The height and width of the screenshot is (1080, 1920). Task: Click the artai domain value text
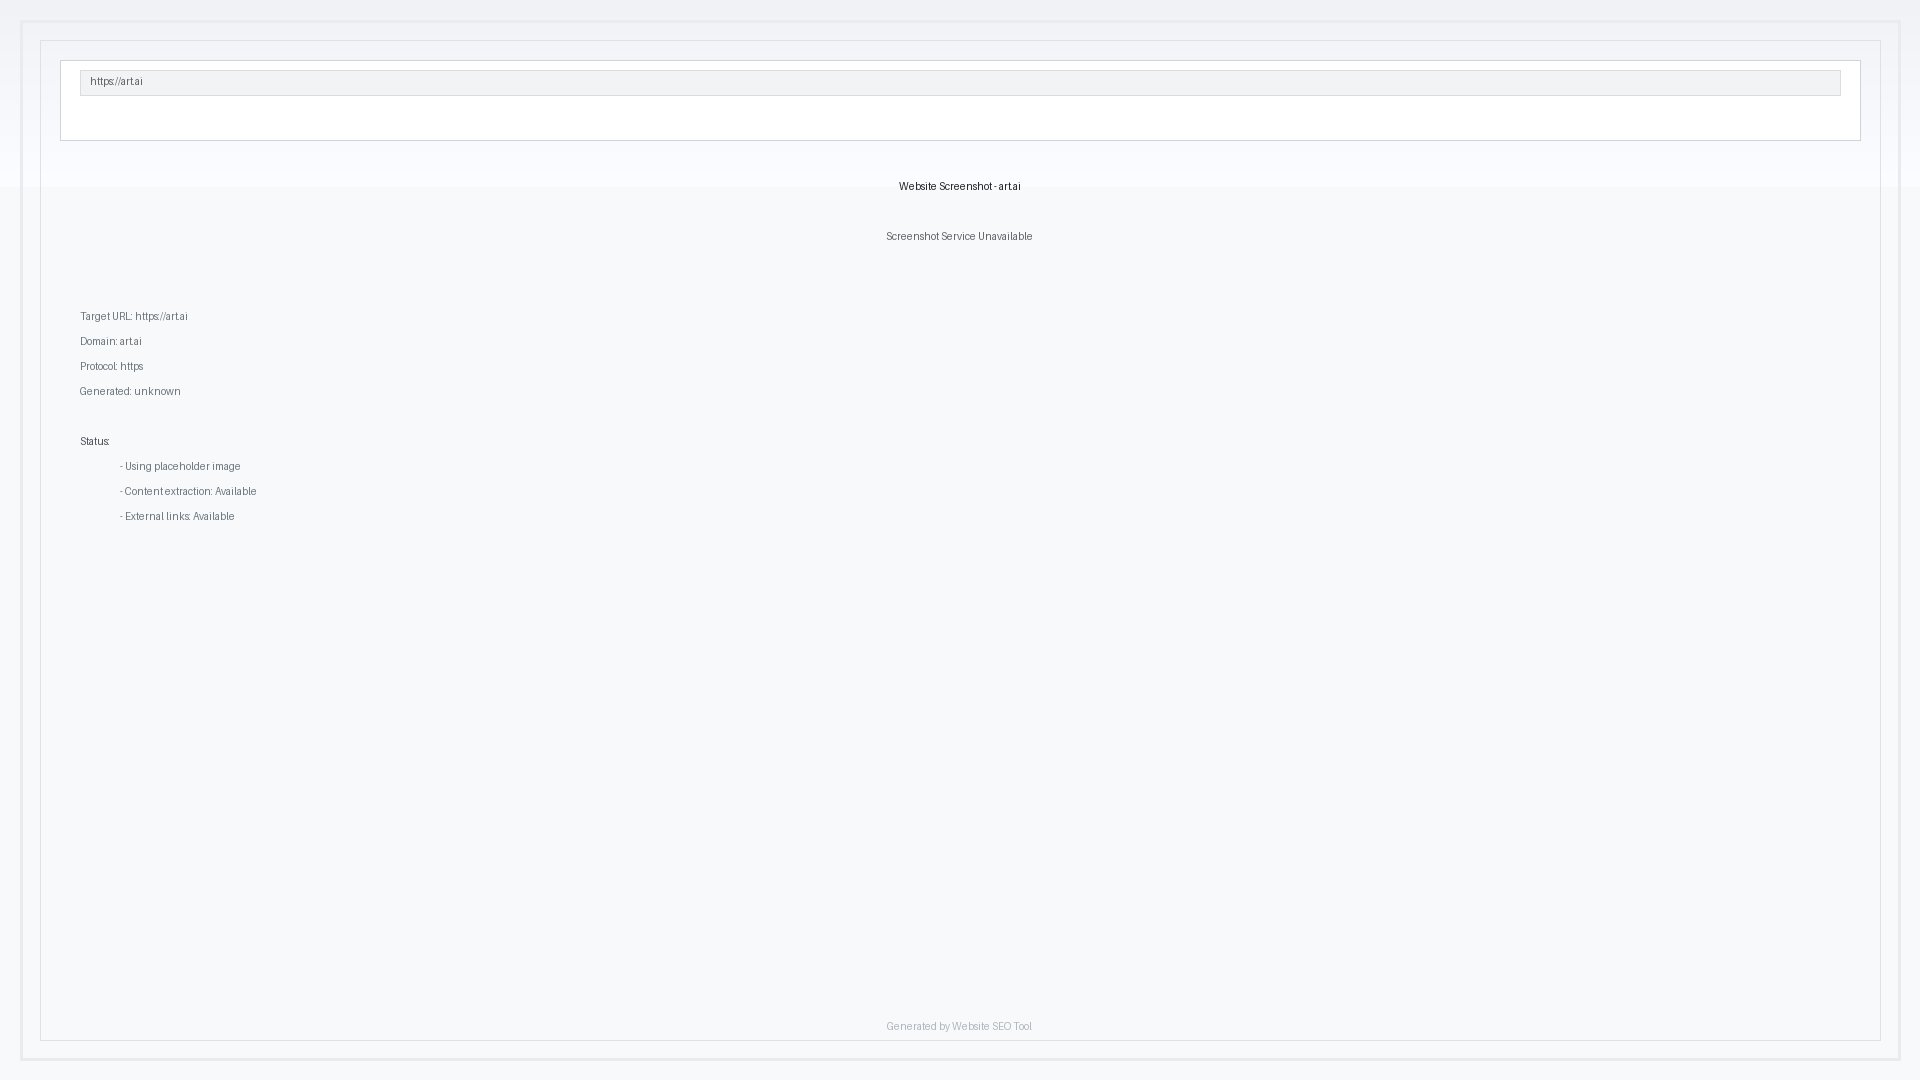click(x=131, y=341)
